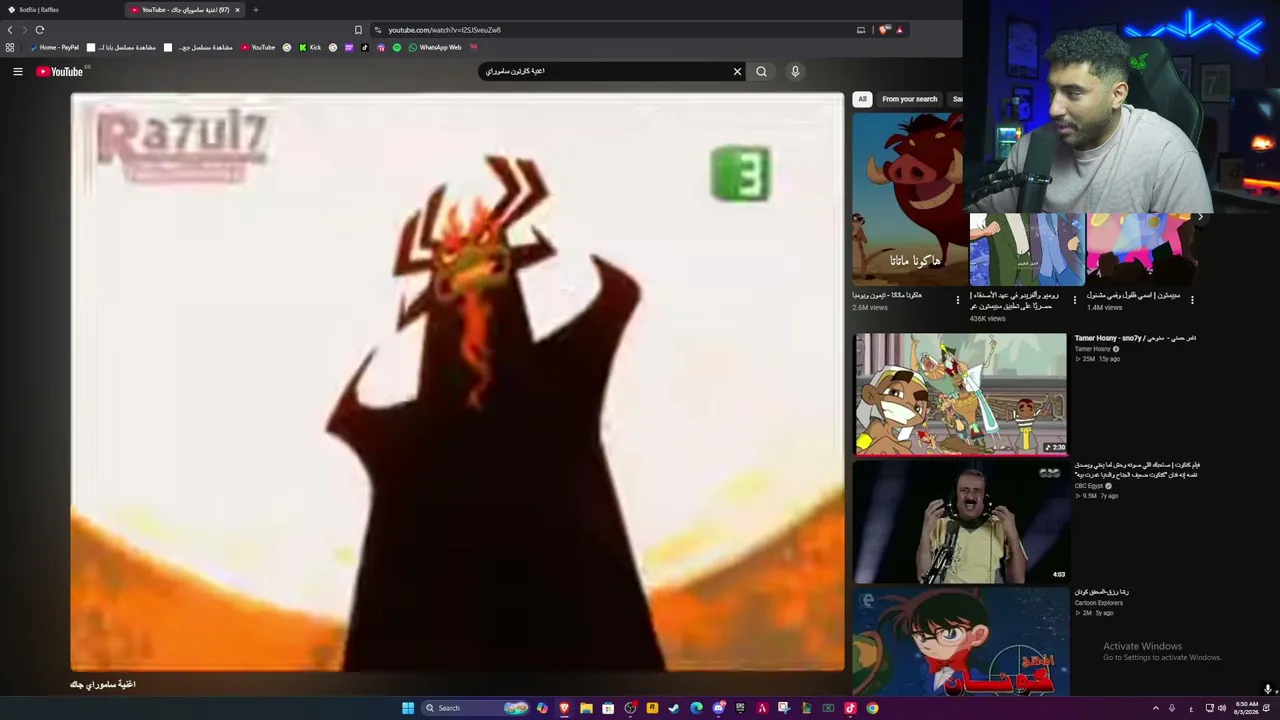The height and width of the screenshot is (720, 1280).
Task: Open Steam from the taskbar
Action: click(674, 708)
